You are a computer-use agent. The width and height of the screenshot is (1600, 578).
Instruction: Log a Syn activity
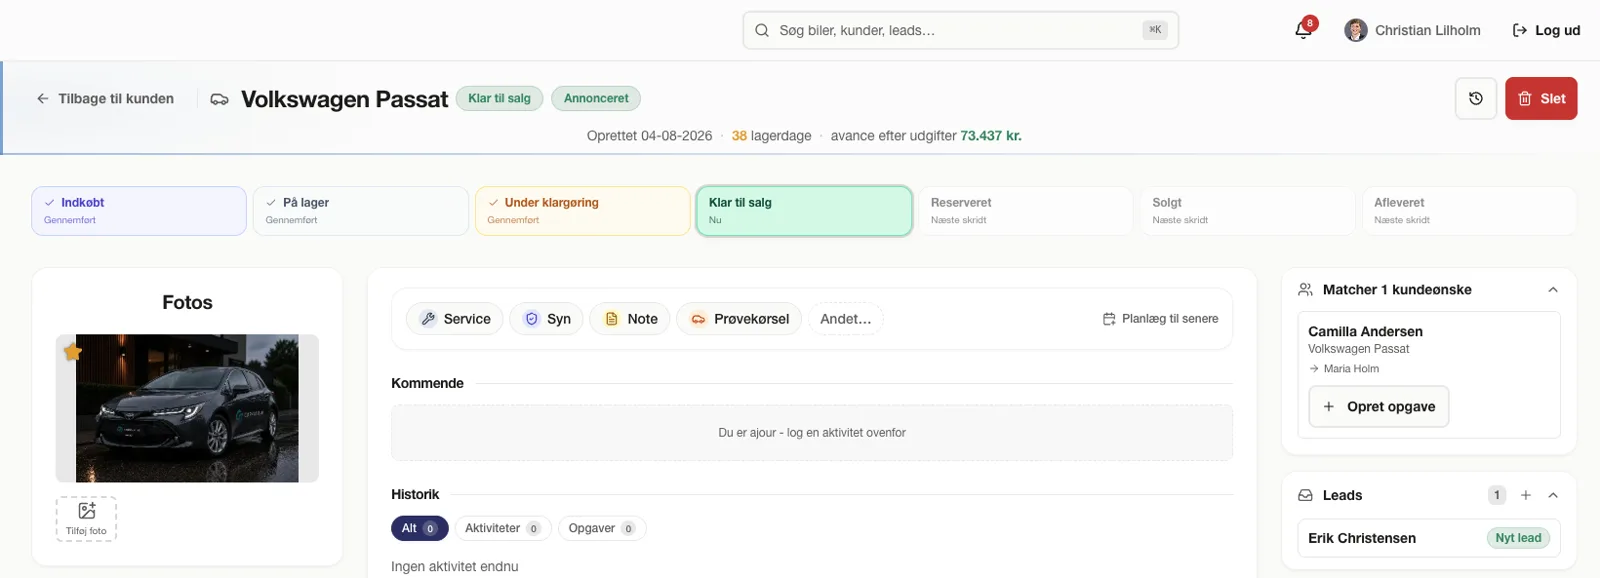pos(547,319)
